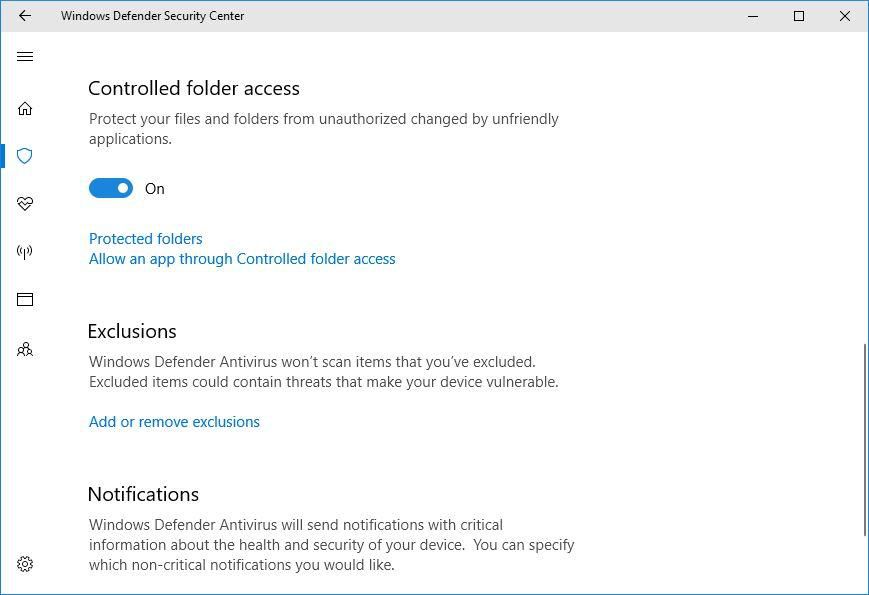Click the vertical scrollbar thumb
This screenshot has width=869, height=595.
click(x=864, y=440)
